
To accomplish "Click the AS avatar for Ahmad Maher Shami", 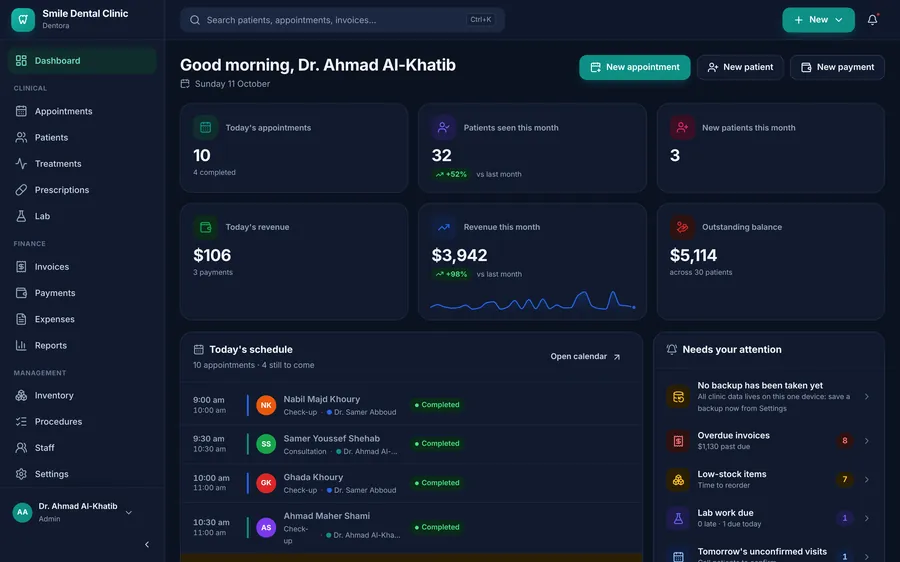I will pos(266,527).
